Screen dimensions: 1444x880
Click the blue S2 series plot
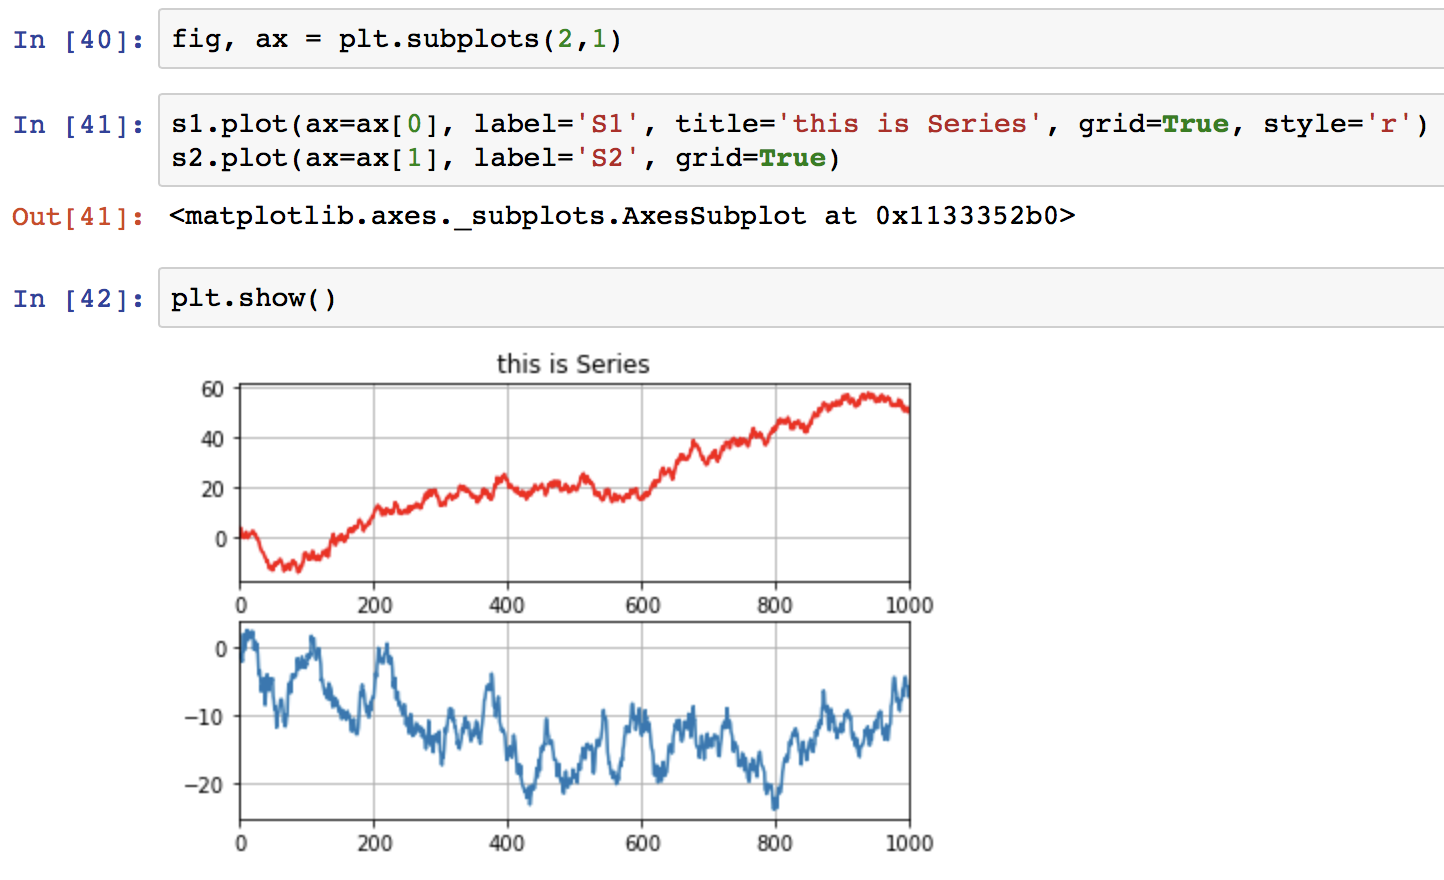575,721
